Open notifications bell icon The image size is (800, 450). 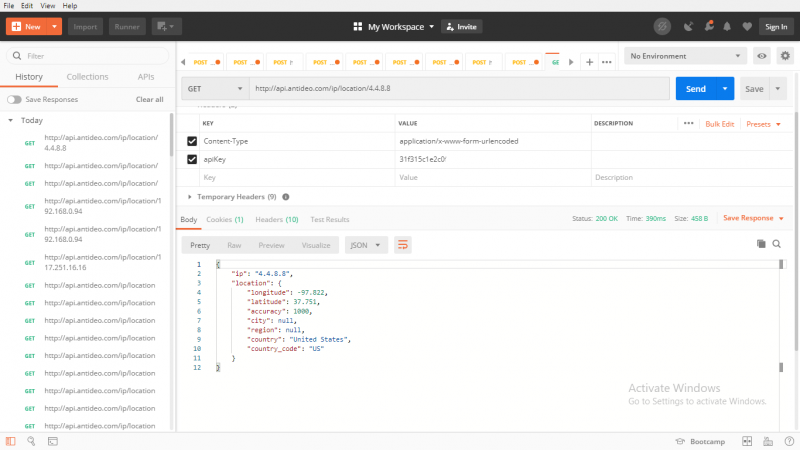[x=727, y=27]
